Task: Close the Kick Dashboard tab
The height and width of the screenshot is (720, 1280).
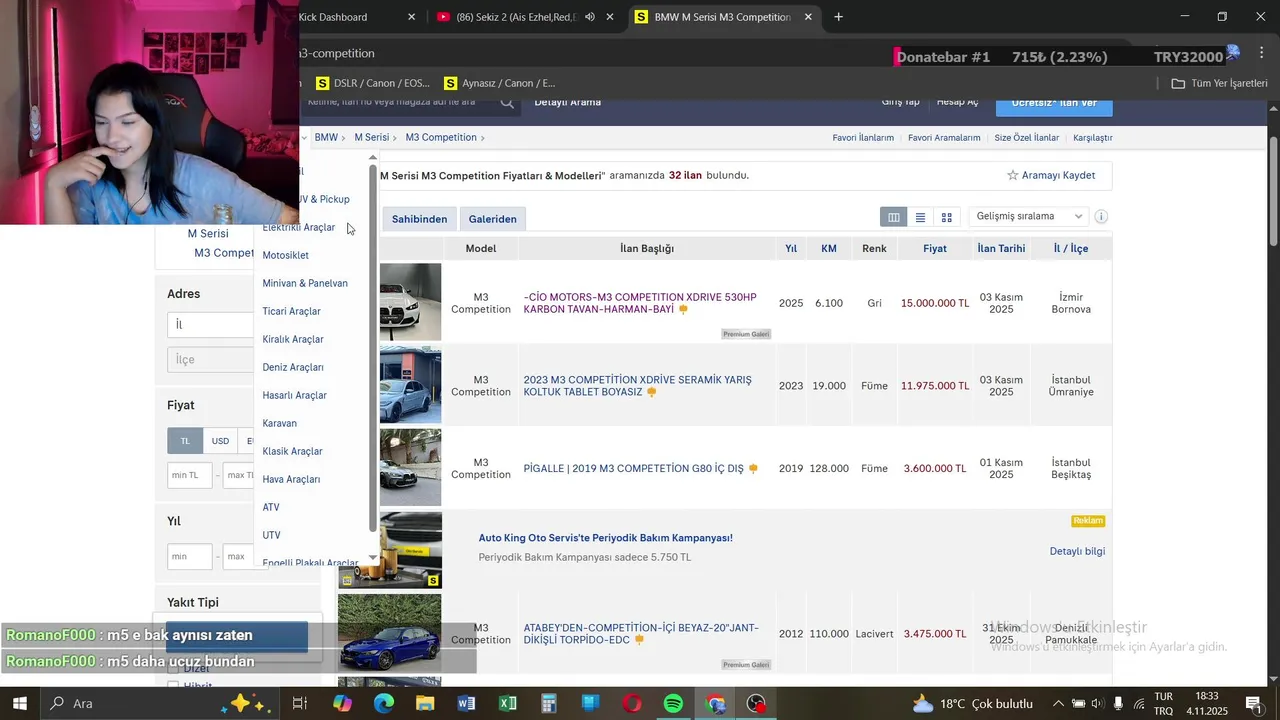Action: [x=412, y=17]
